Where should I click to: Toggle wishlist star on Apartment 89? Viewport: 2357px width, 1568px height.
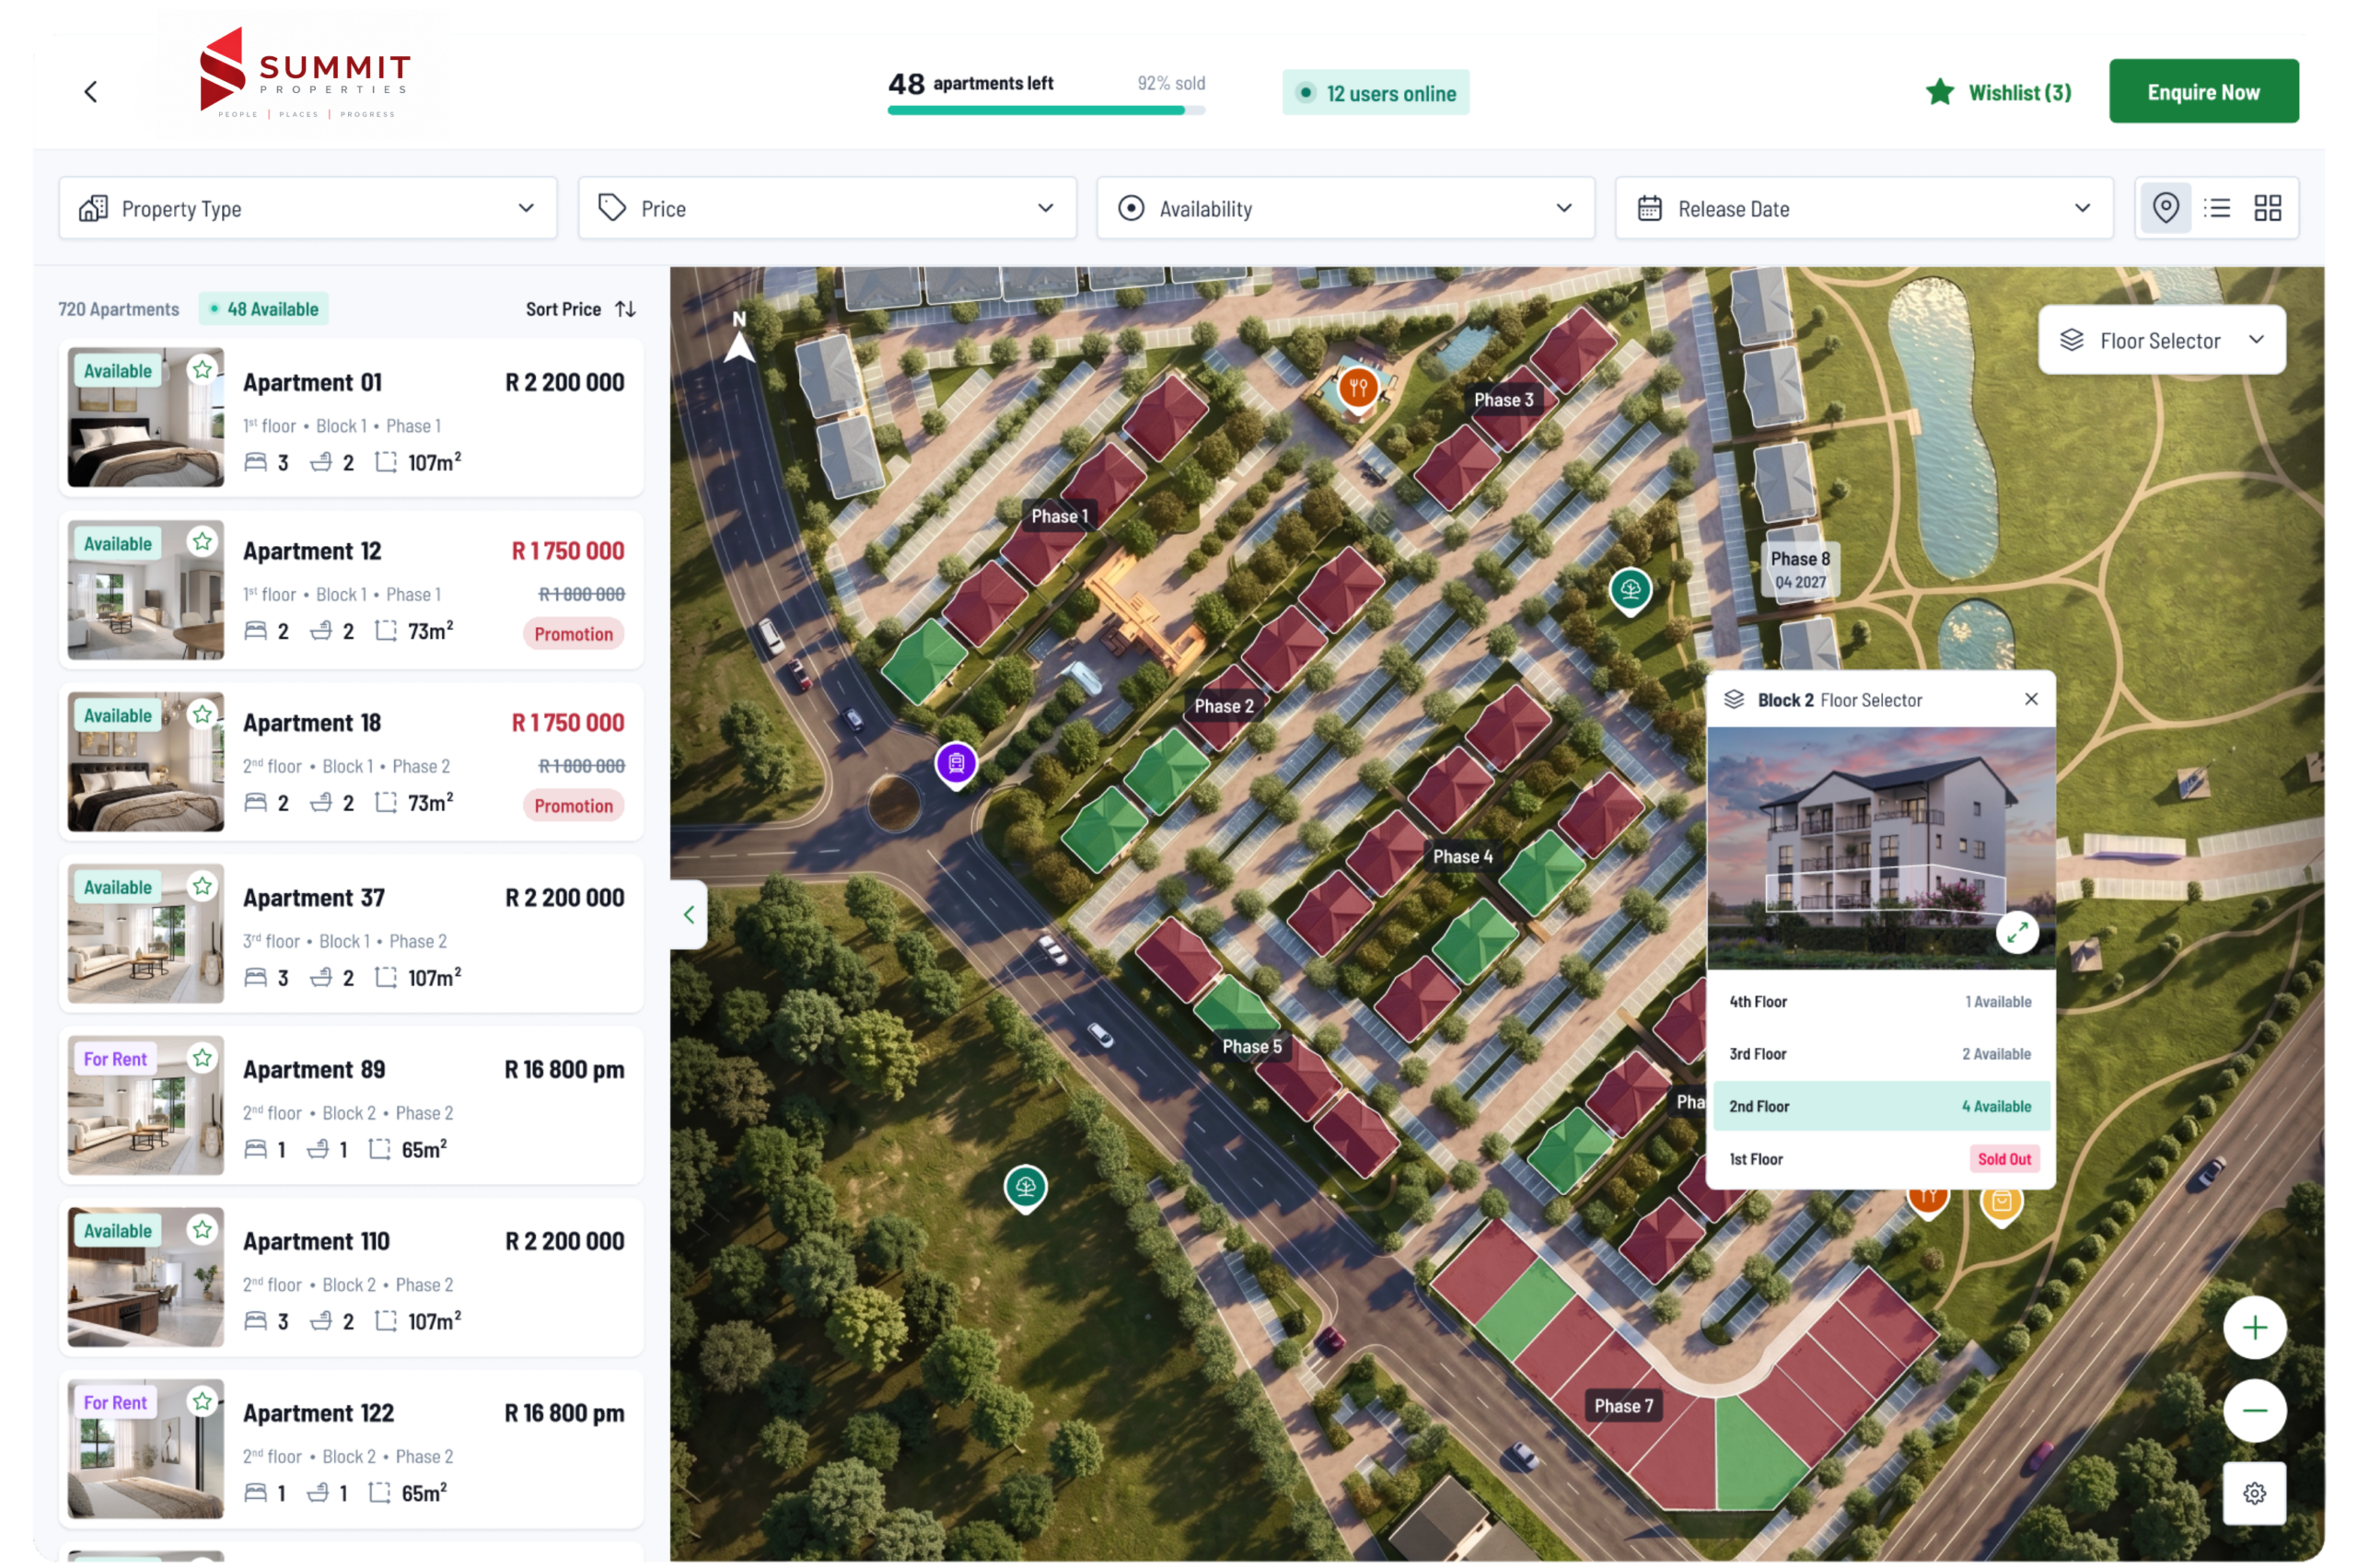[203, 1058]
